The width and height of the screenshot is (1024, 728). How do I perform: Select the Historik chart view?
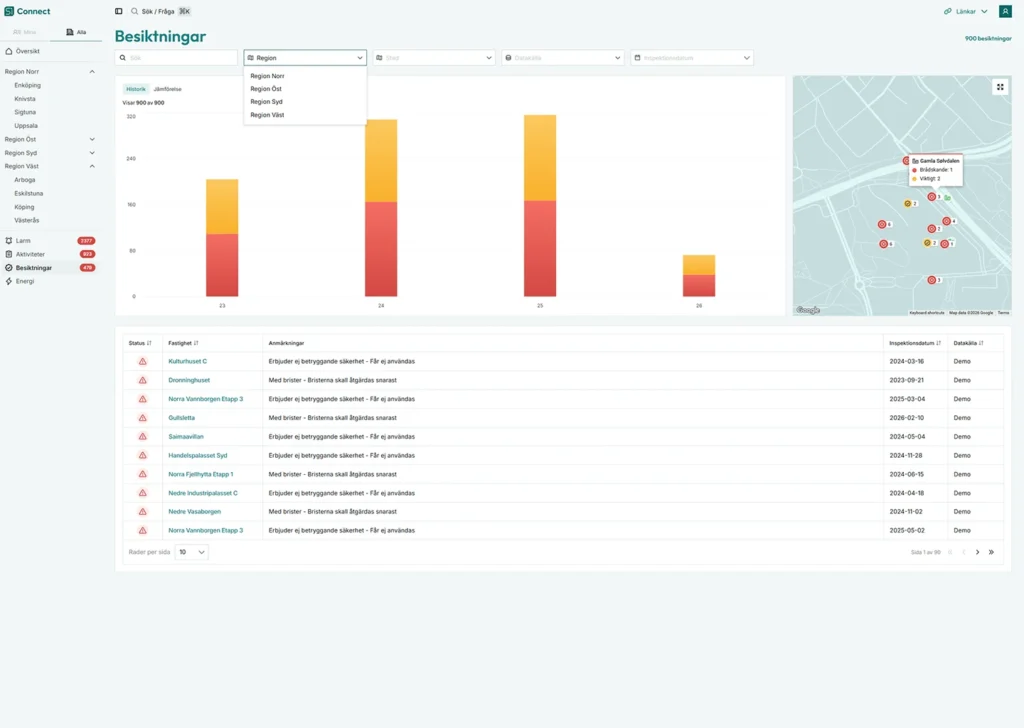(x=135, y=89)
